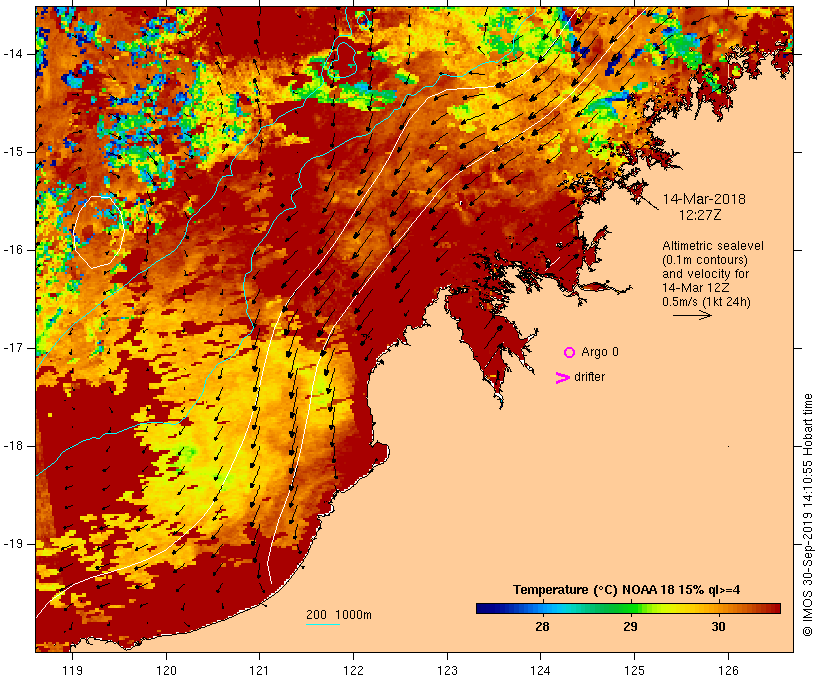
Task: Click the temperature color bar at 30
Action: (x=718, y=608)
